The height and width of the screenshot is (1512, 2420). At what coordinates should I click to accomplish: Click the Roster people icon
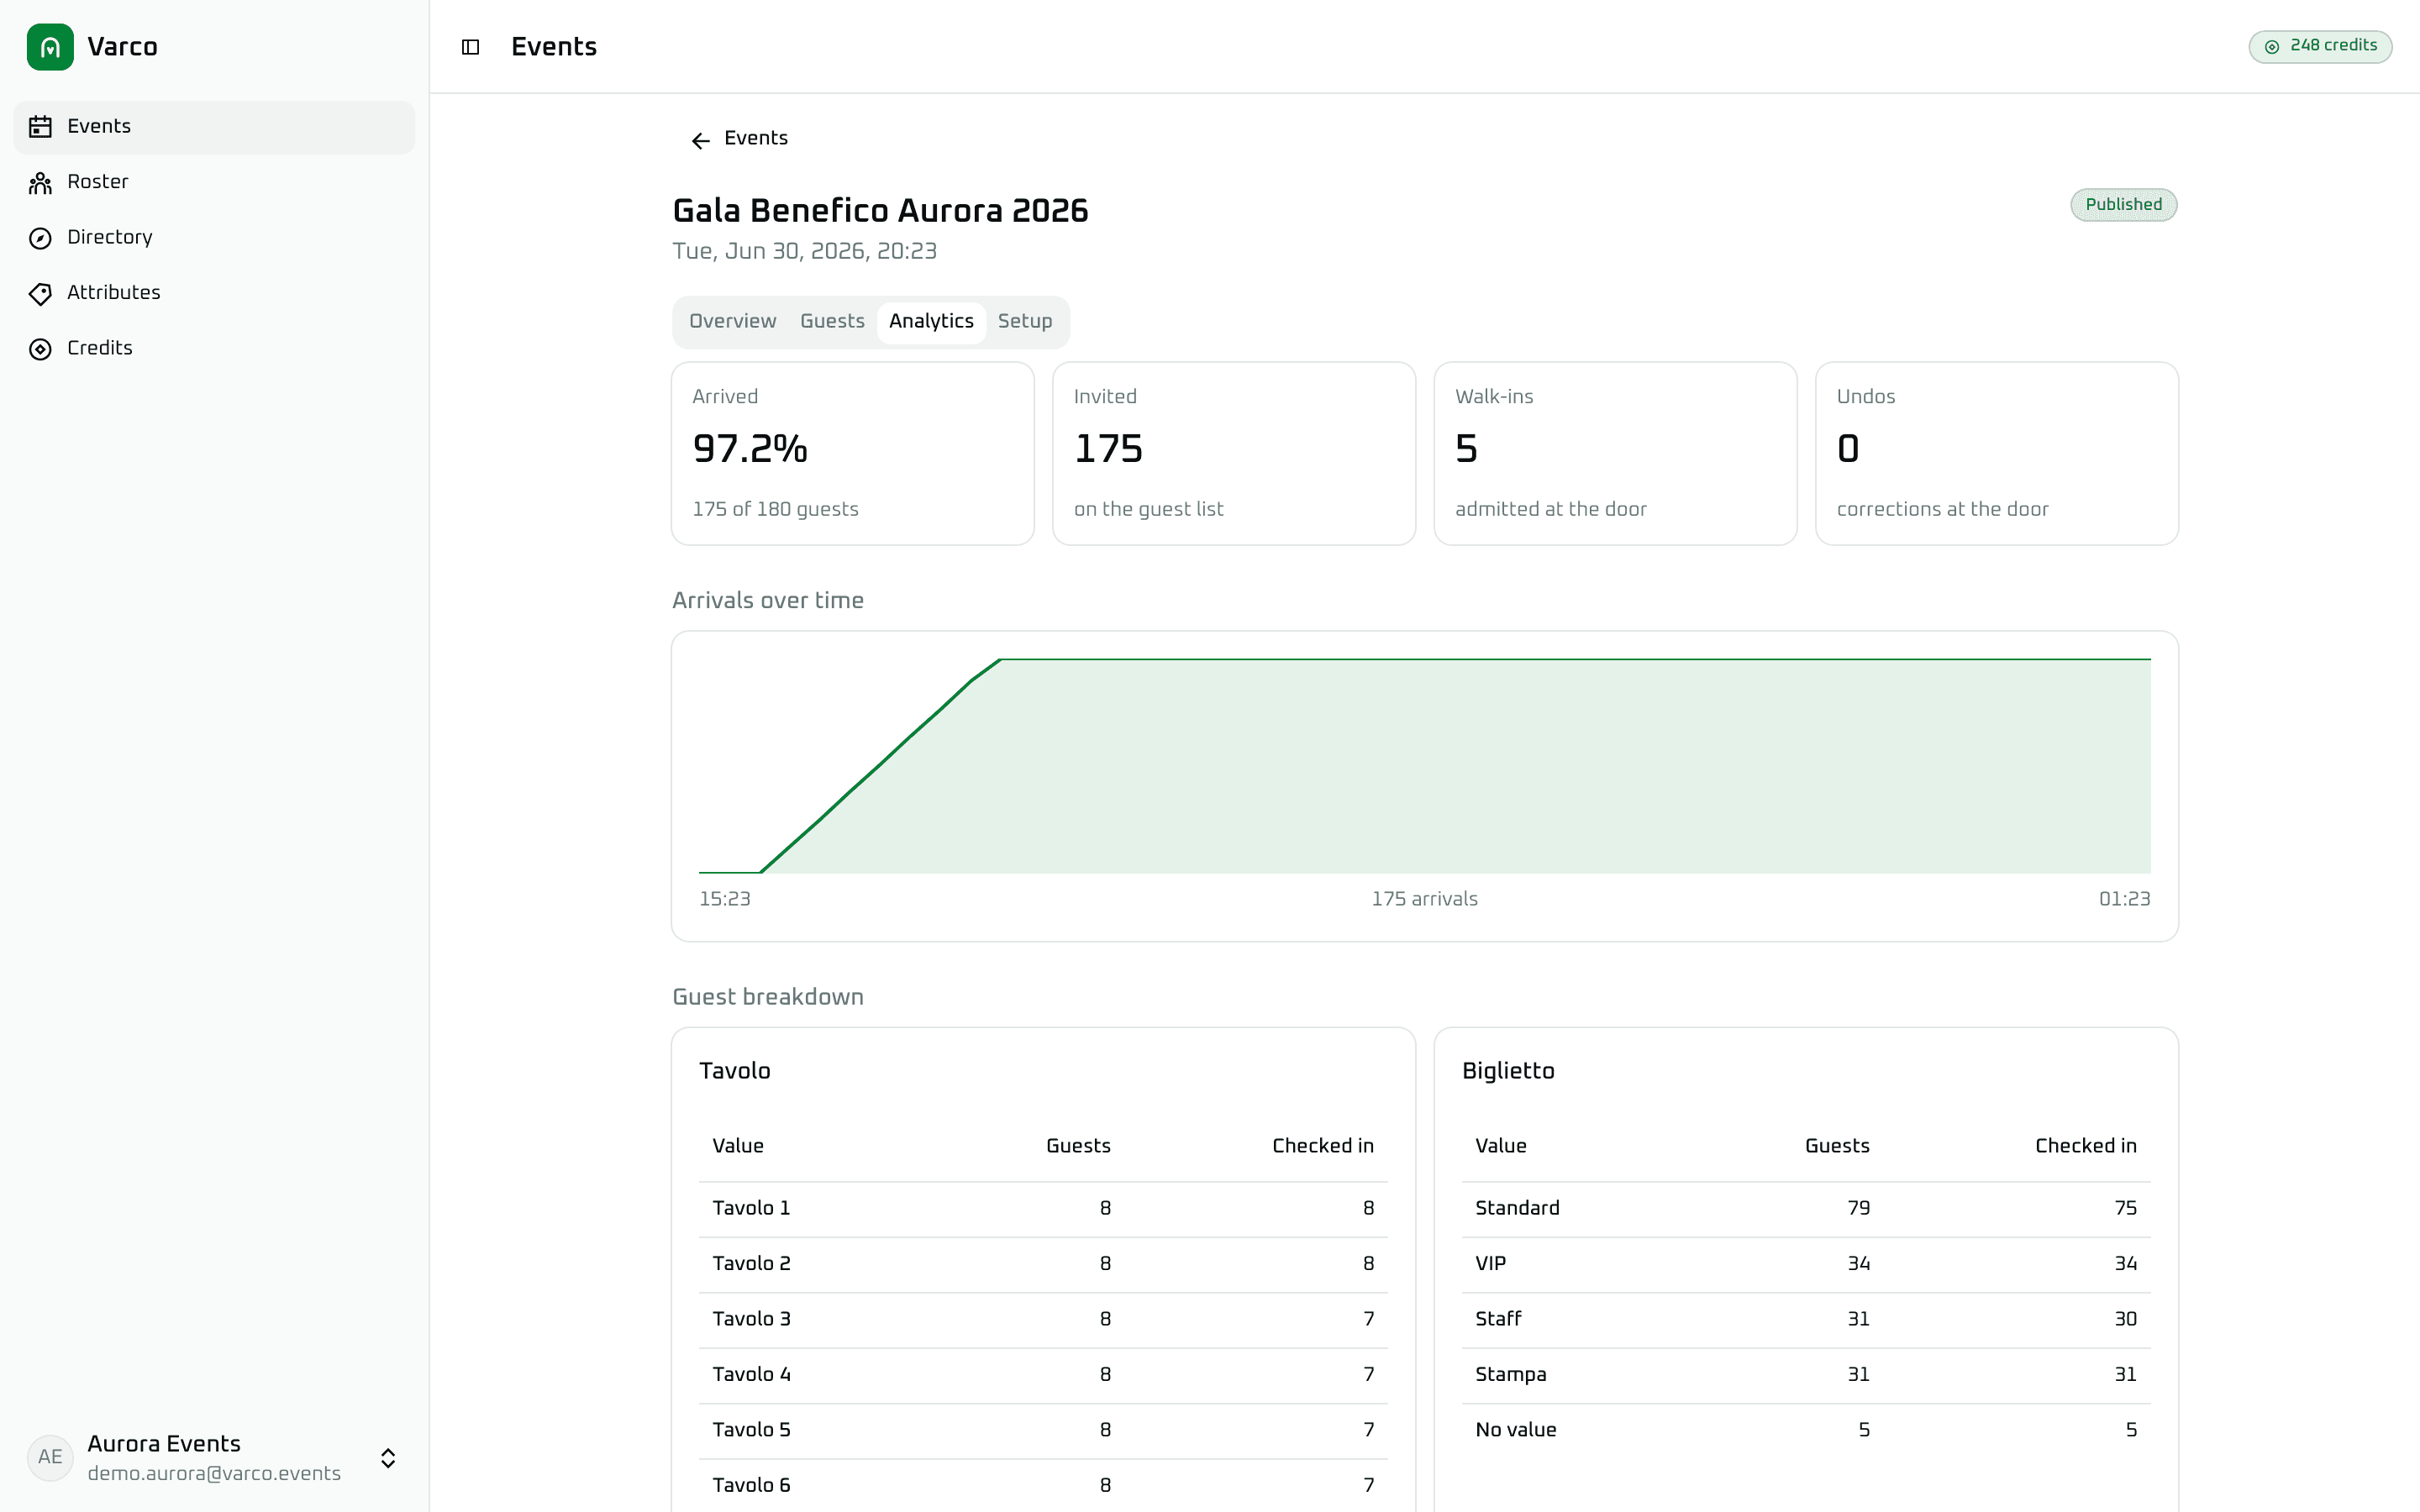[x=40, y=182]
